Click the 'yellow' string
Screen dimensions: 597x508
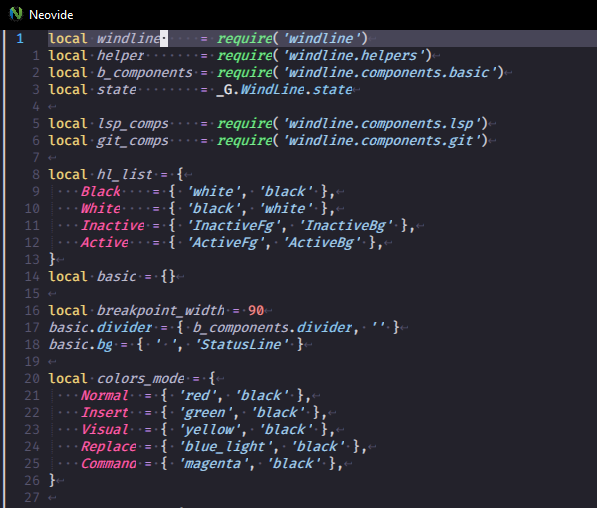pos(210,430)
